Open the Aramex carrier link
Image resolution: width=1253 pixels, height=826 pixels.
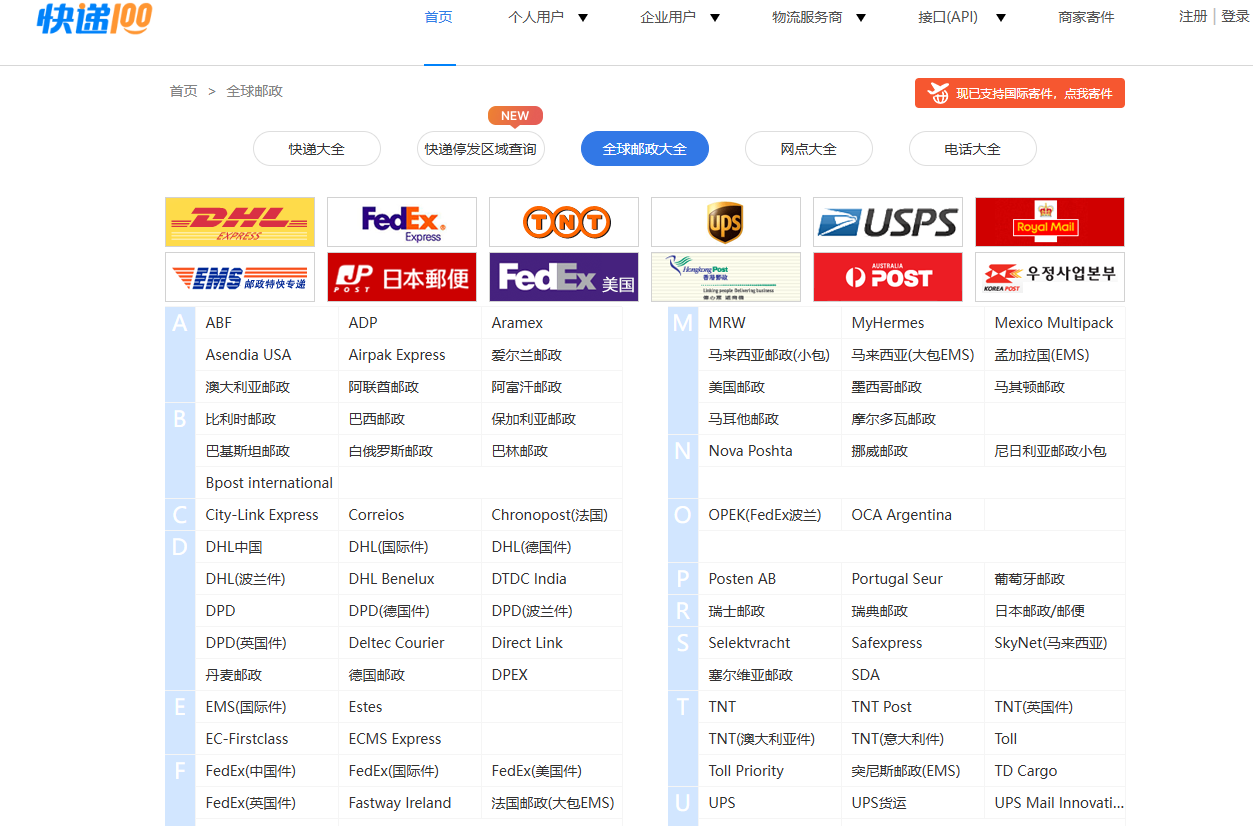coord(517,323)
